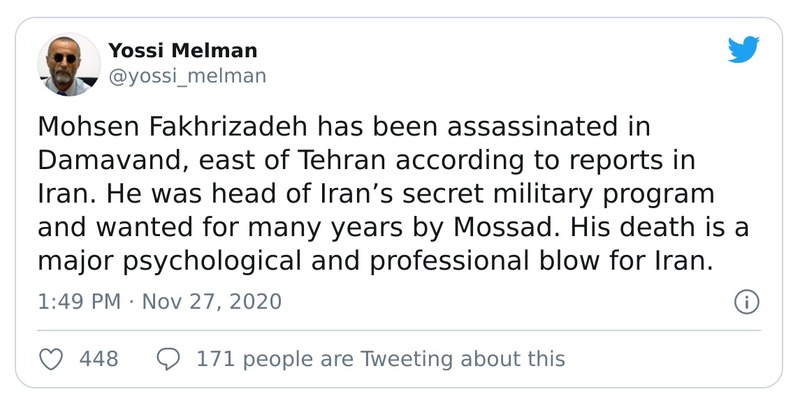Click the 448 likes count
Screen dimensions: 800x408
[100, 358]
